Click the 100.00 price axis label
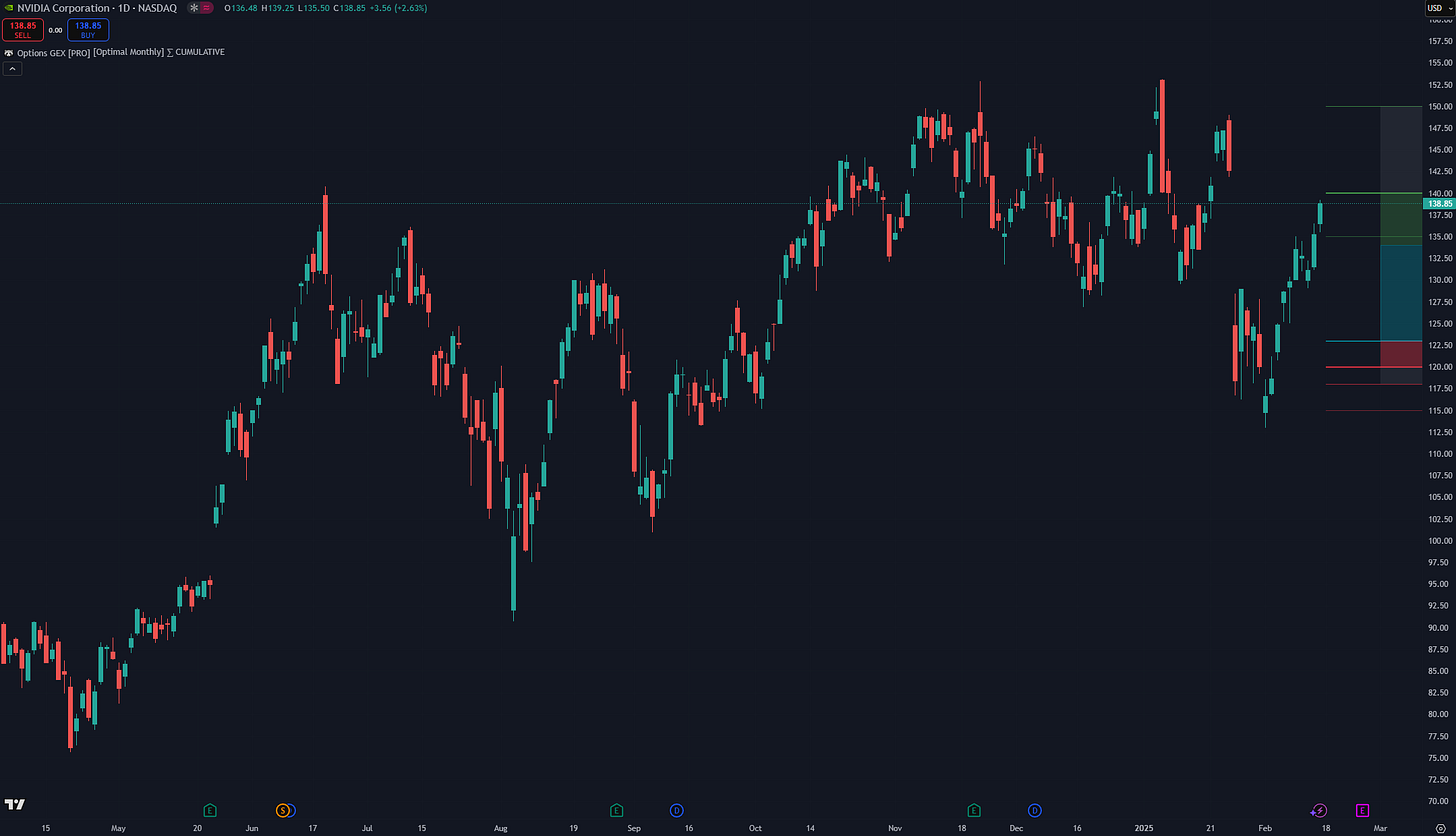Screen dimensions: 1456x836 pyautogui.click(x=1440, y=541)
